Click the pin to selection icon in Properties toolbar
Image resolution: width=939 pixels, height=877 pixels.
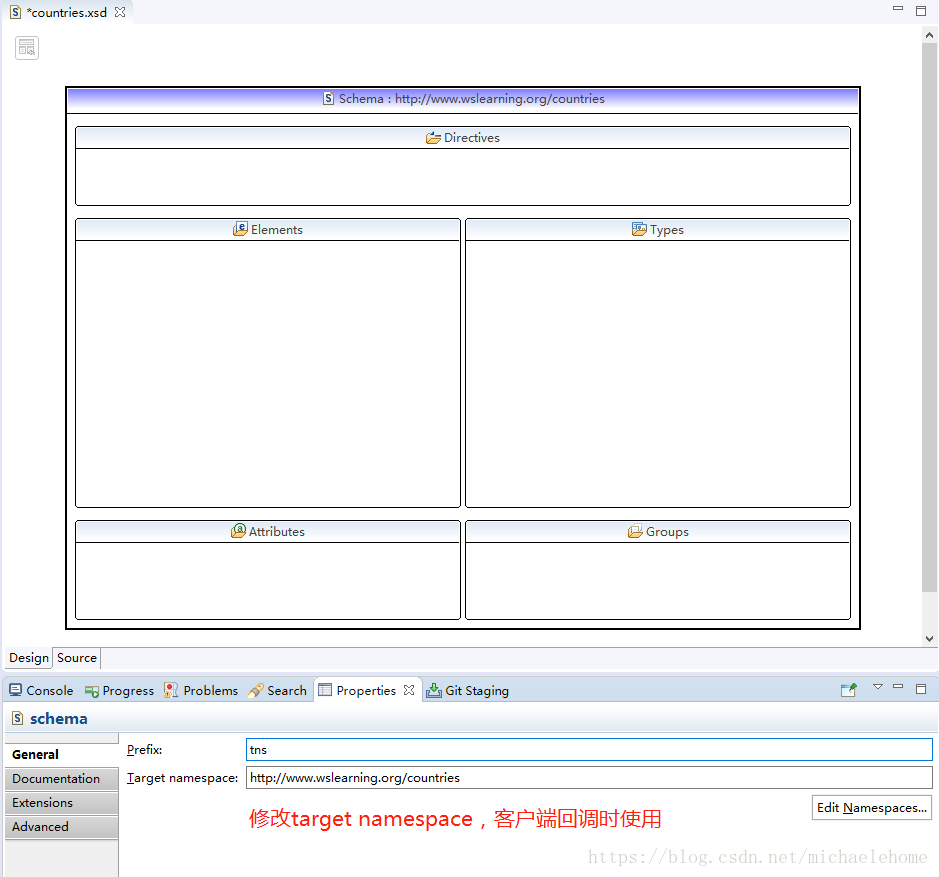(849, 690)
